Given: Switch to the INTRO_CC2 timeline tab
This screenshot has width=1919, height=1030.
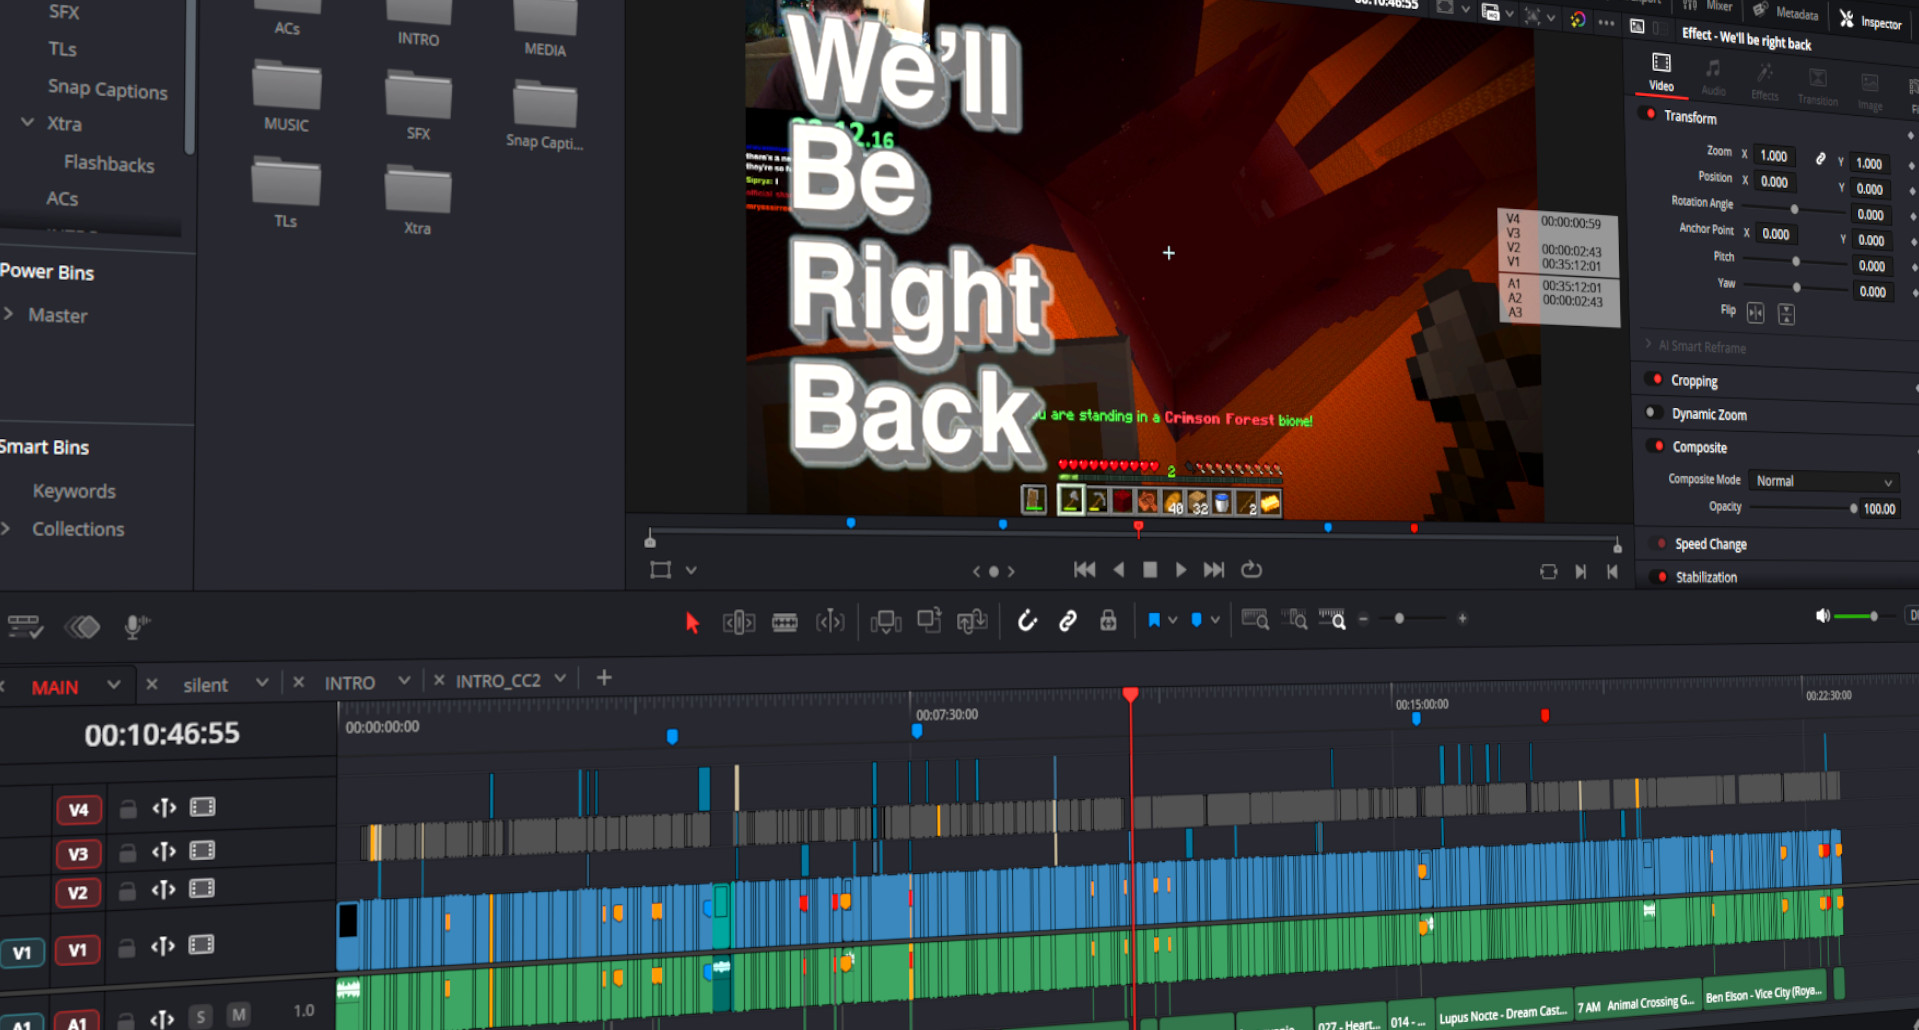Looking at the screenshot, I should pyautogui.click(x=498, y=681).
